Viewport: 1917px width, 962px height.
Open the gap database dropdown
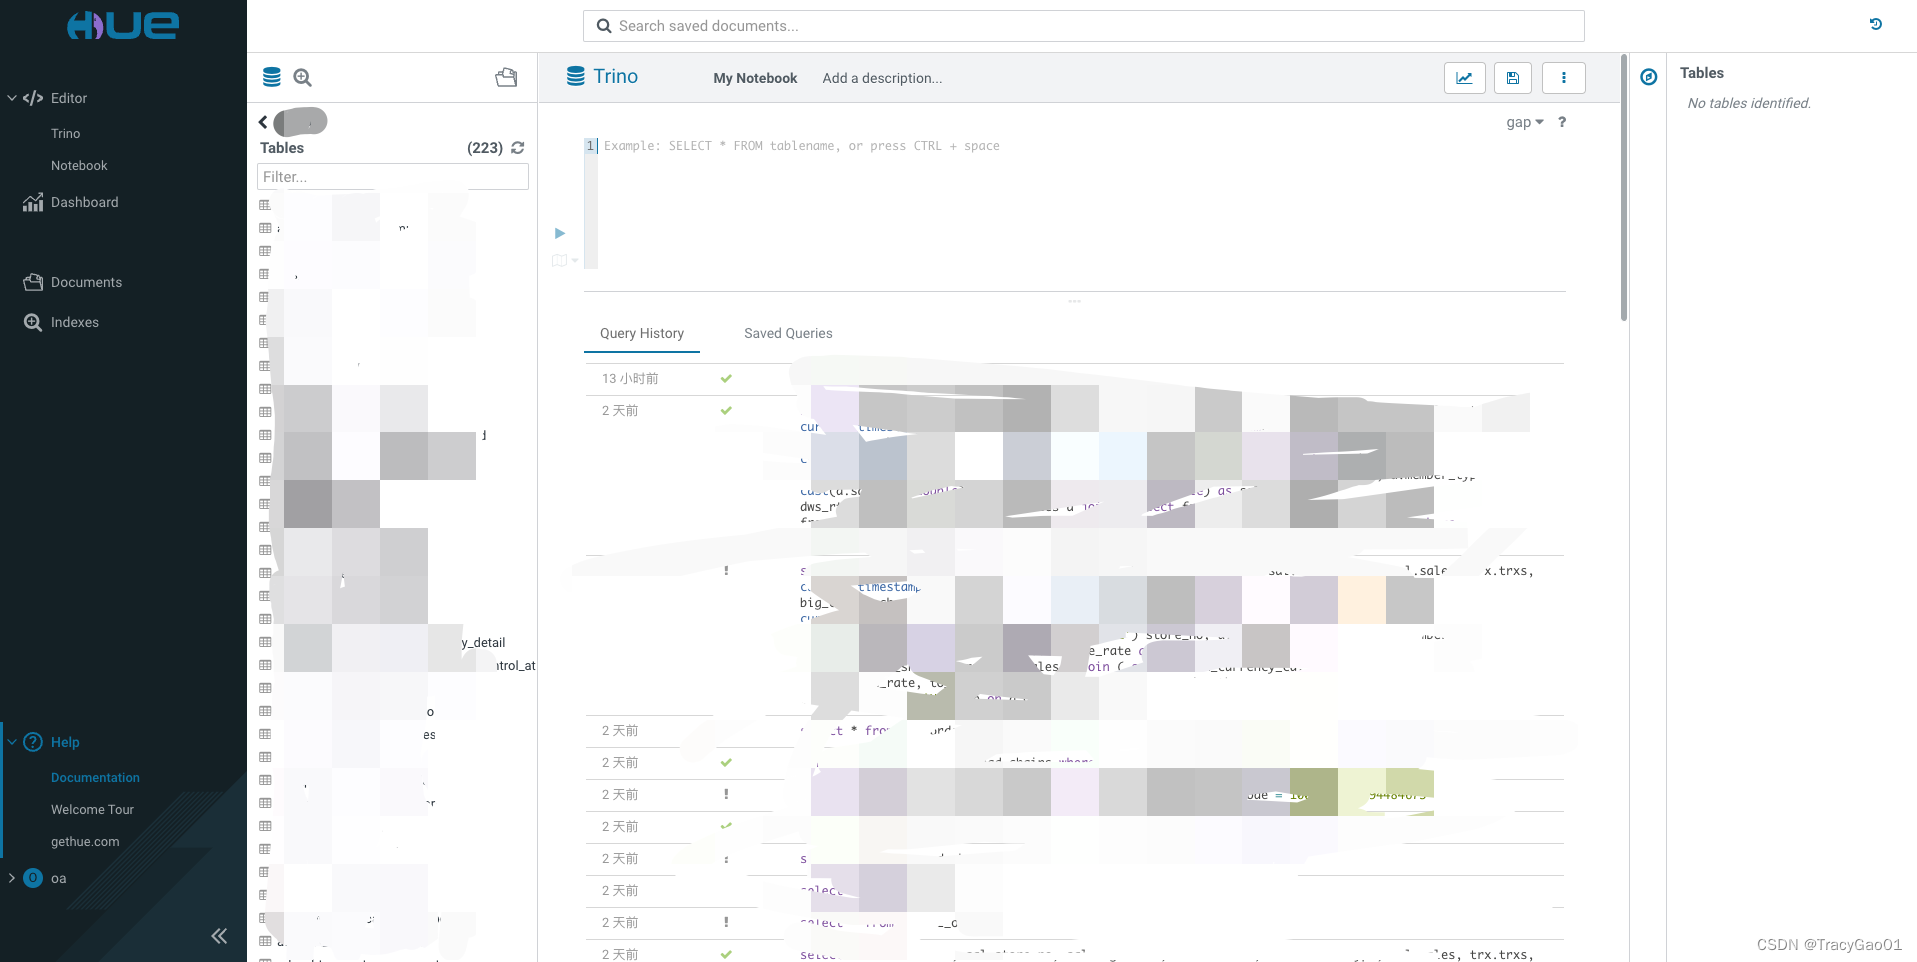(1525, 122)
